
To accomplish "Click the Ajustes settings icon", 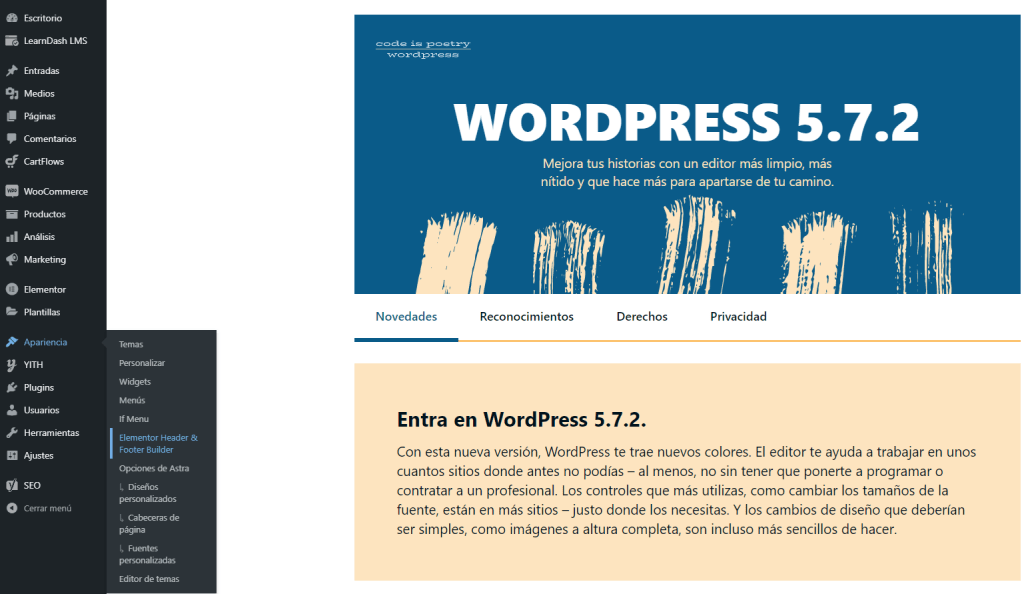I will 12,456.
